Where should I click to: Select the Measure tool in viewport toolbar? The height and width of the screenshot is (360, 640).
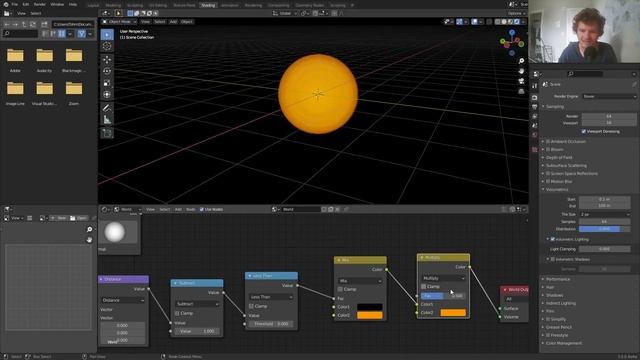click(107, 120)
